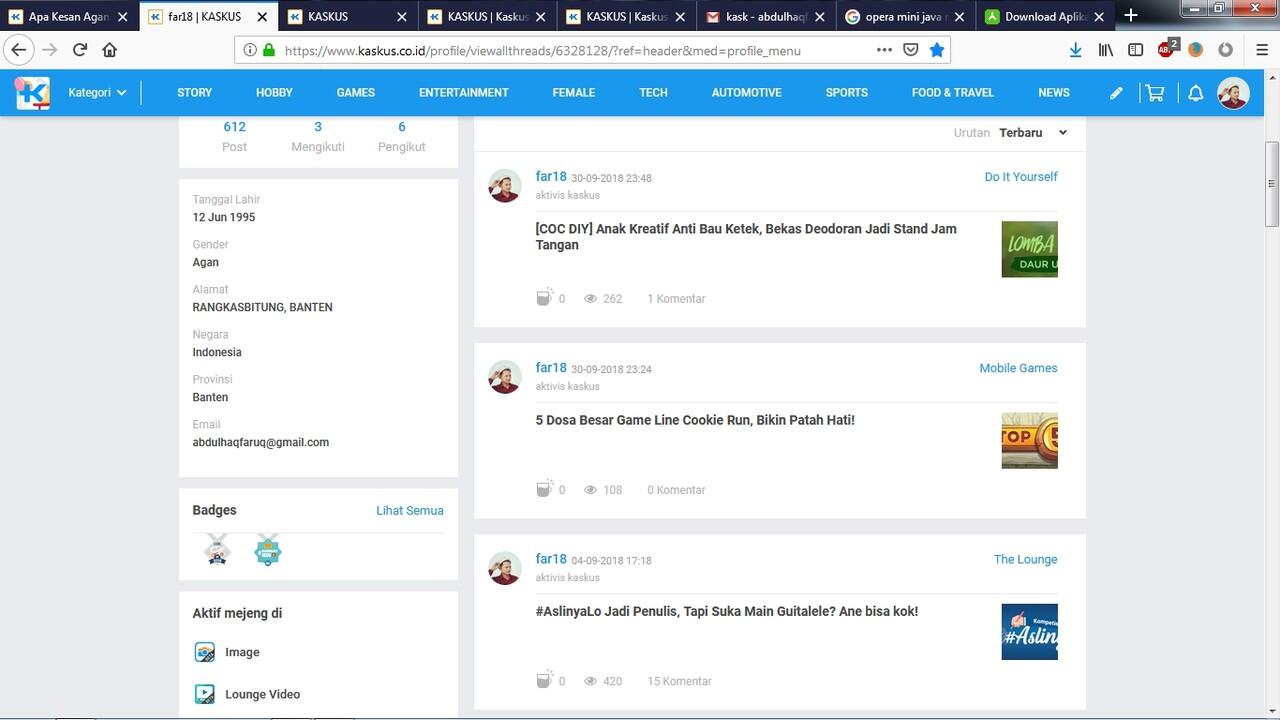
Task: Click far18 avatar on the AslinyaLo thread
Action: pos(505,568)
